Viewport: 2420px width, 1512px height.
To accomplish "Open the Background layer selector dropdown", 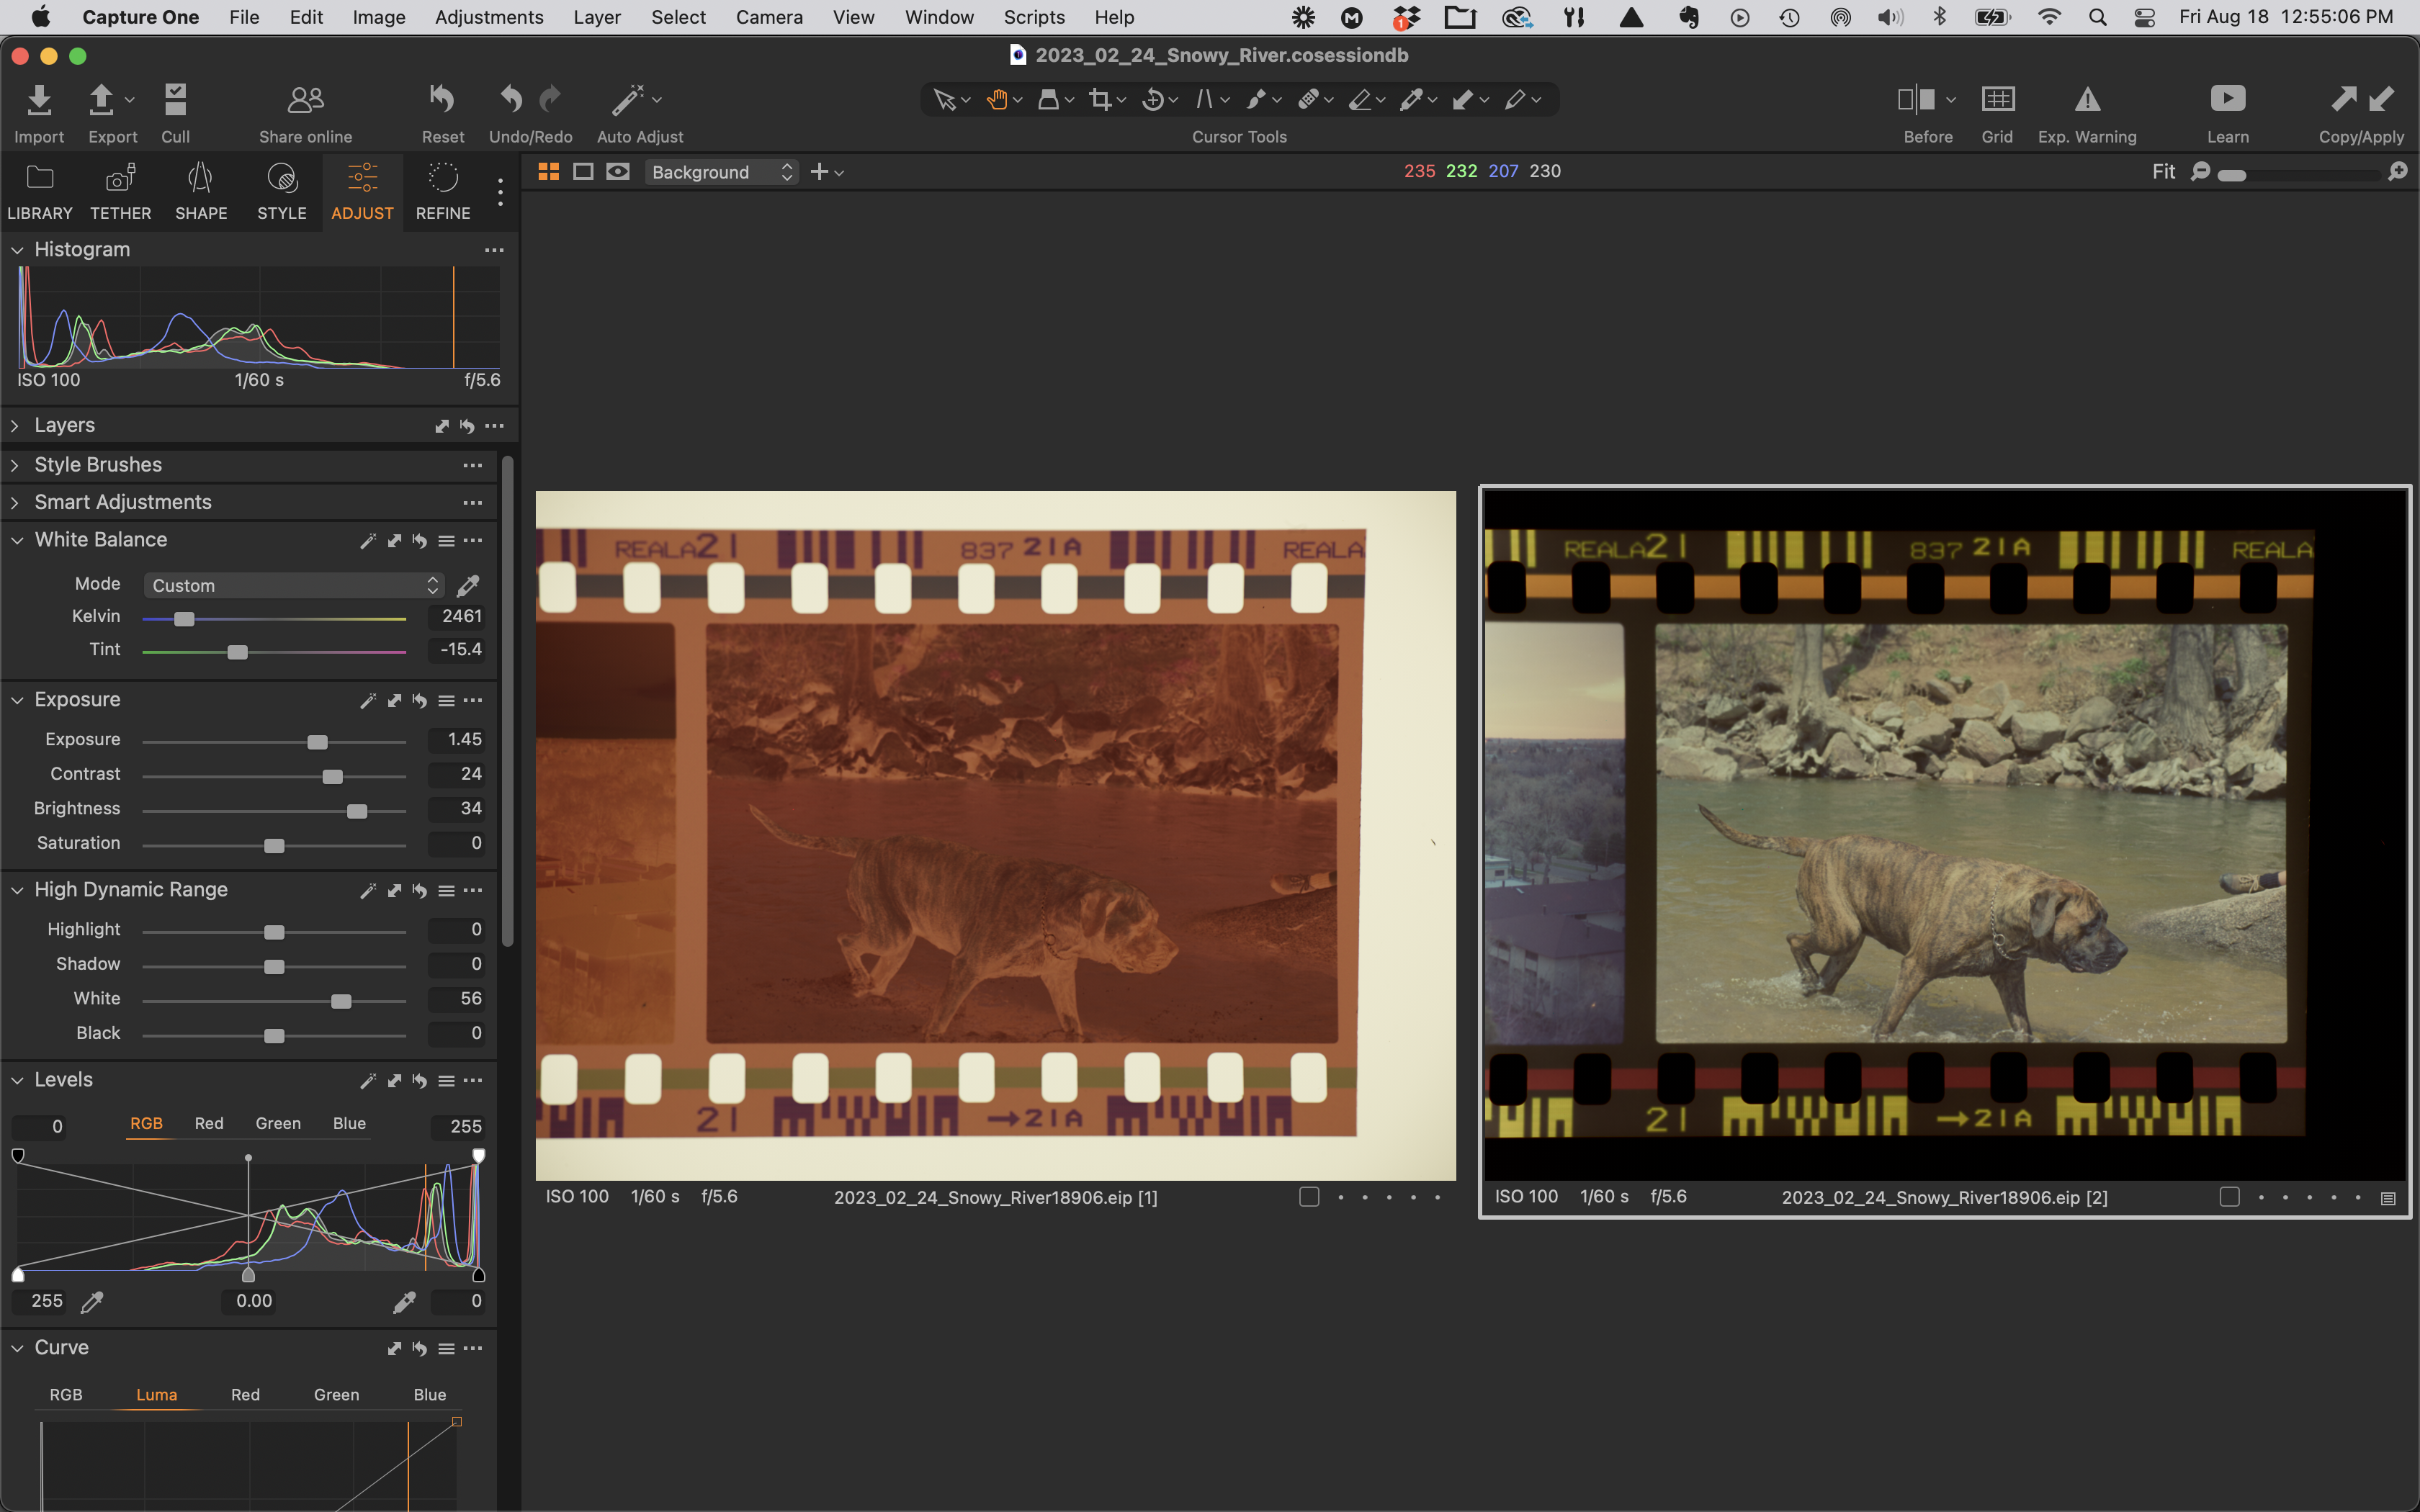I will pyautogui.click(x=721, y=172).
